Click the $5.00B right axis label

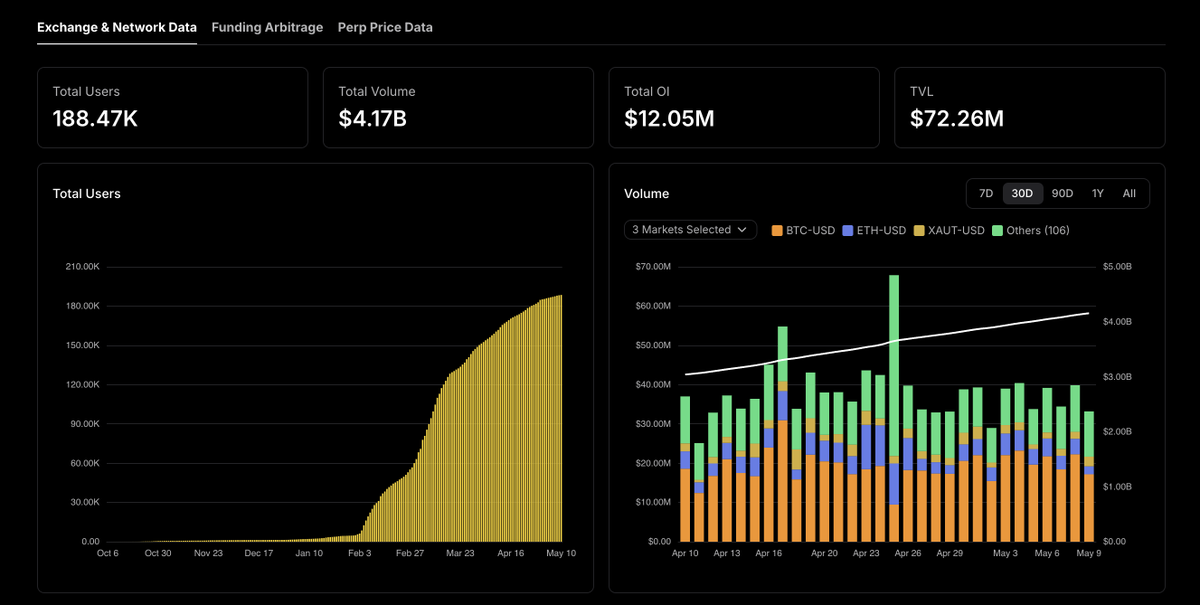point(1118,267)
